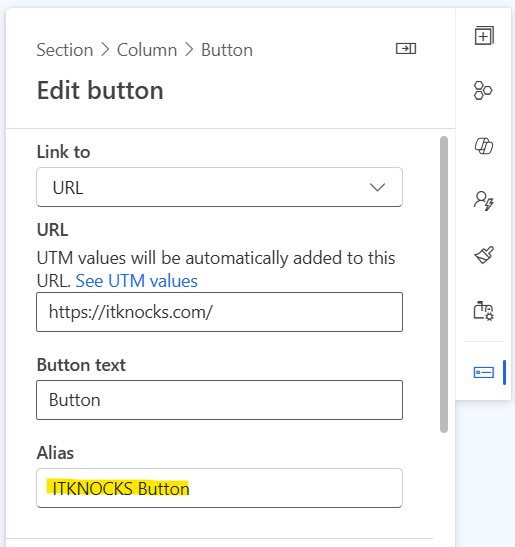
Task: Click the chevron arrow in Link to box
Action: (377, 187)
